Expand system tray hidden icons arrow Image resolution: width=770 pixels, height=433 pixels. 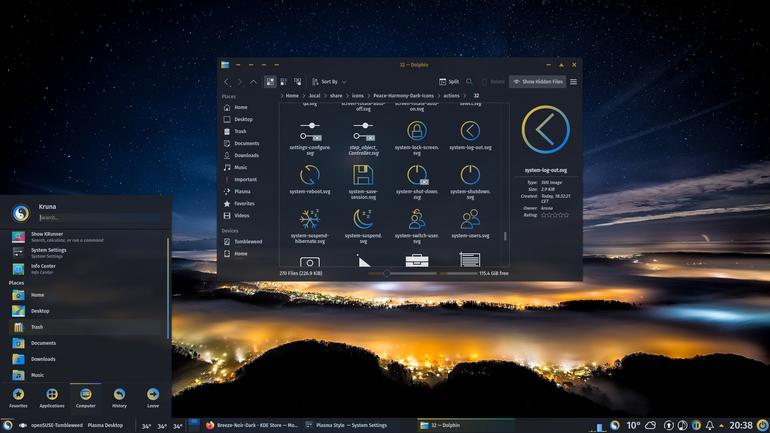[721, 425]
